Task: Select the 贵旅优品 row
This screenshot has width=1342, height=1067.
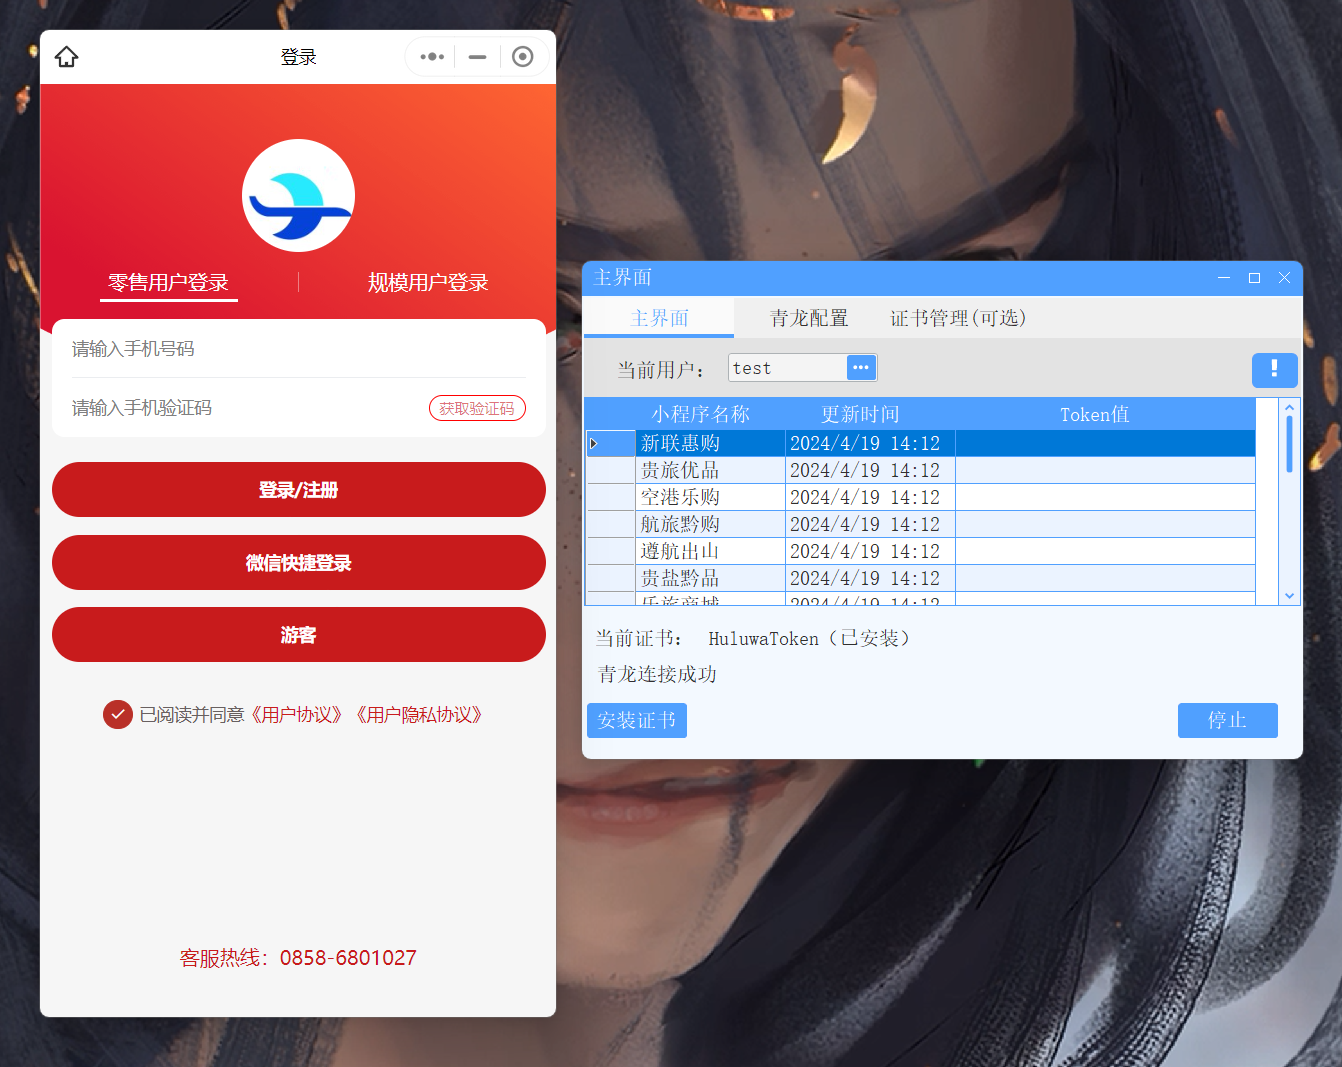Action: coord(921,470)
